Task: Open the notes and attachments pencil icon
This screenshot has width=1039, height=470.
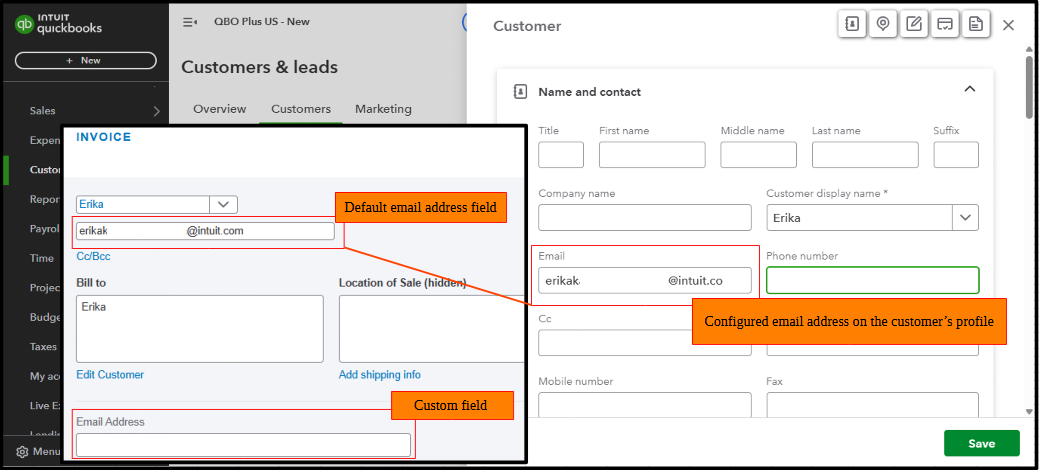Action: (x=914, y=24)
